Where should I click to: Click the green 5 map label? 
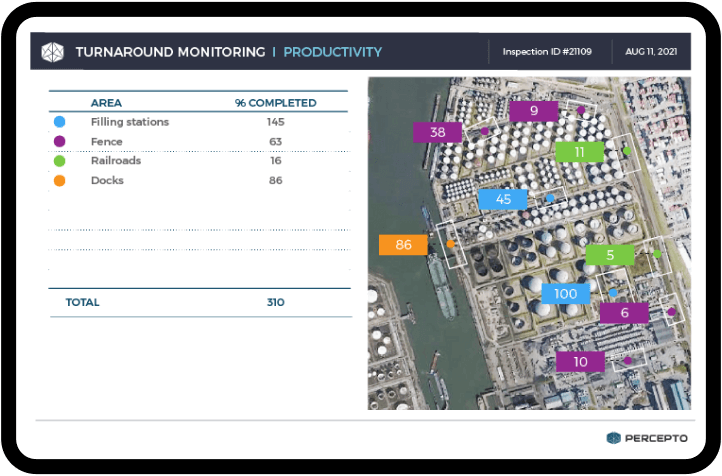click(x=610, y=255)
